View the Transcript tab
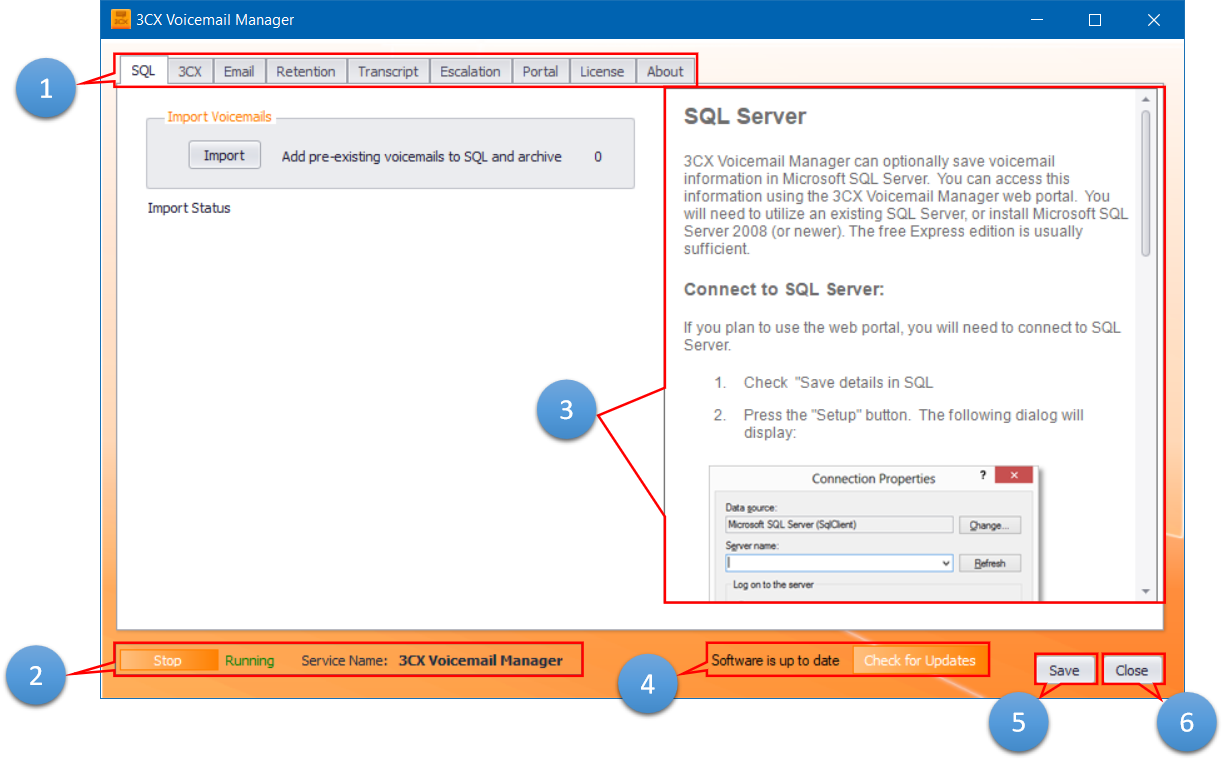 click(388, 70)
